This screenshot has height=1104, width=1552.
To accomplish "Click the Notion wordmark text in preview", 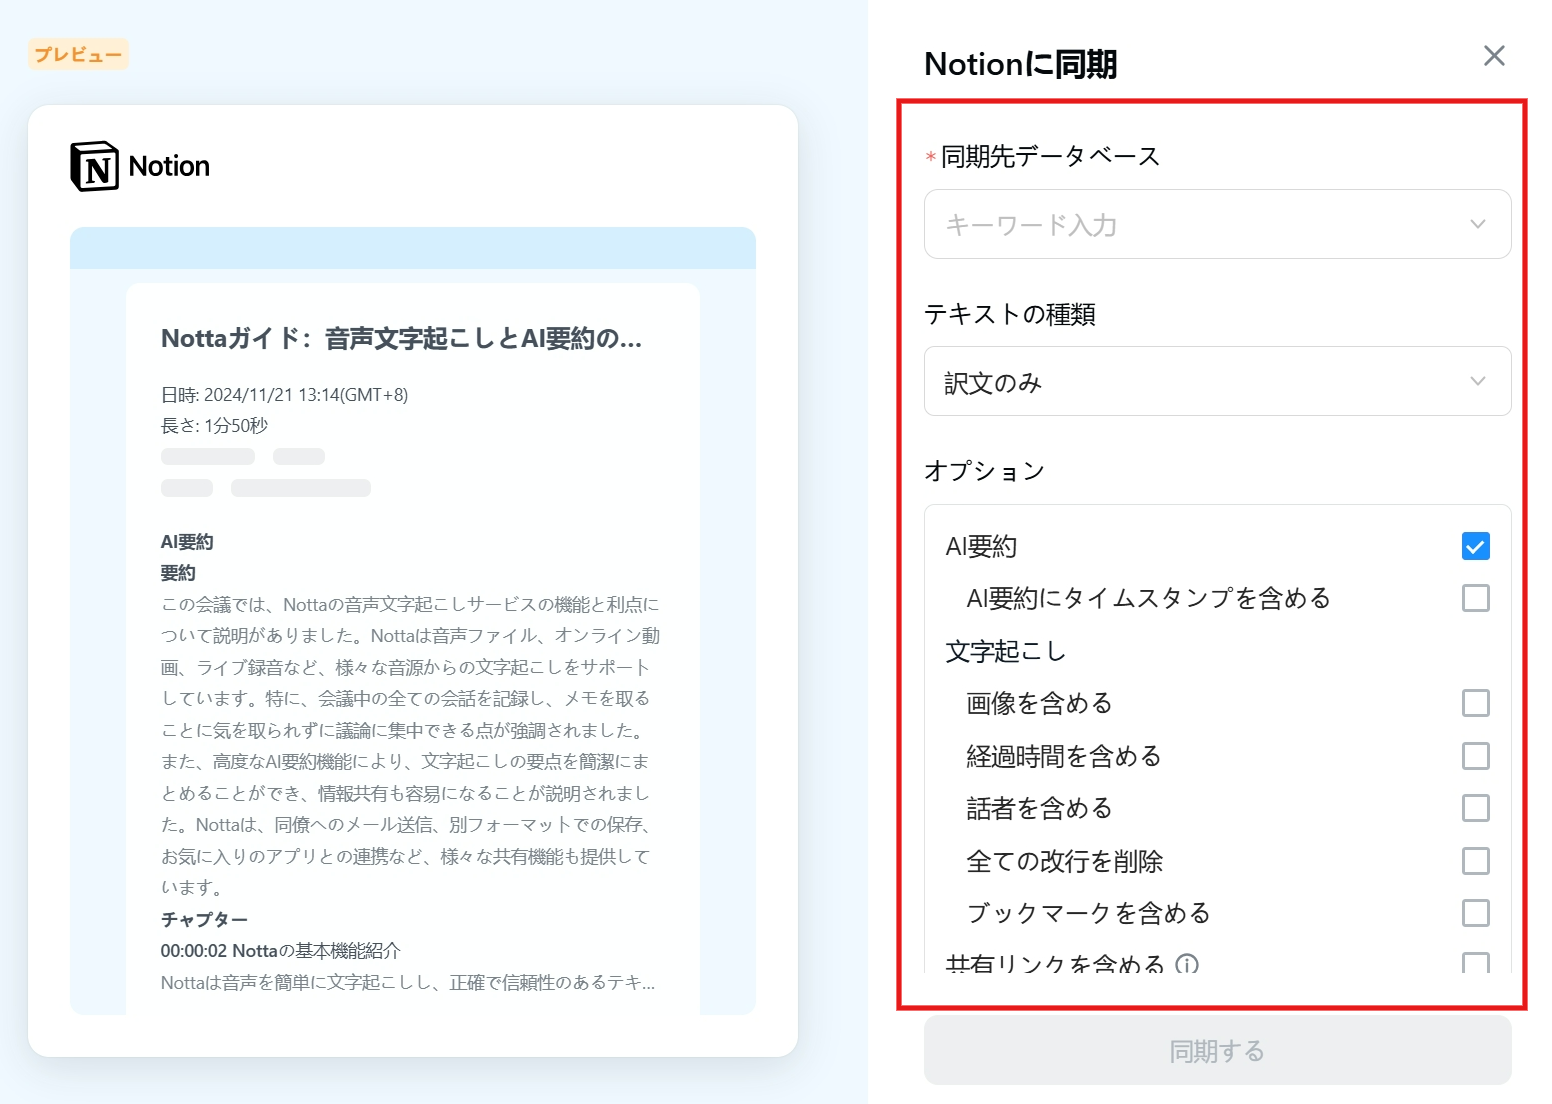I will click(x=169, y=166).
